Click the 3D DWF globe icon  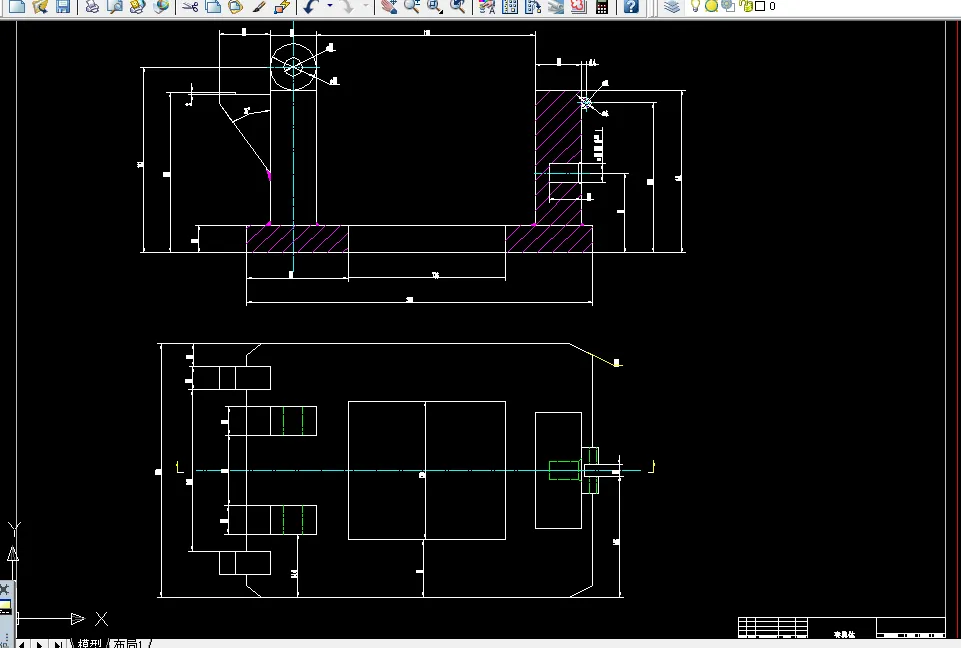(161, 7)
